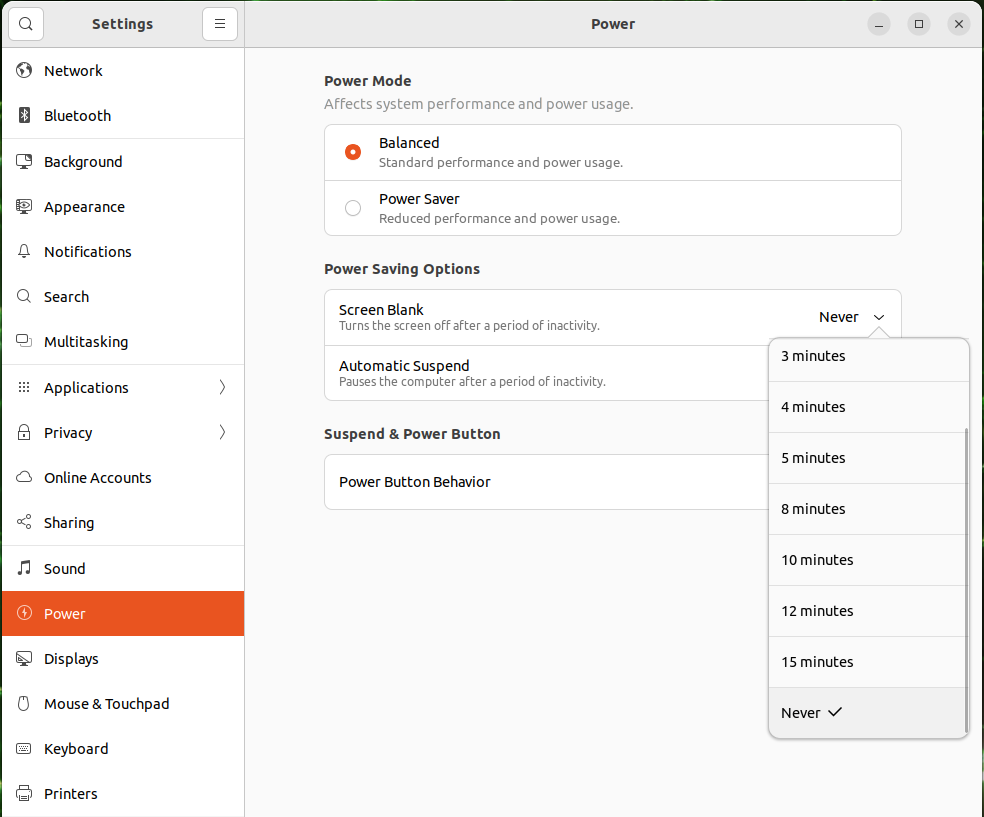Screen dimensions: 984x817
Task: Click the Network globe icon in sidebar
Action: pos(25,71)
